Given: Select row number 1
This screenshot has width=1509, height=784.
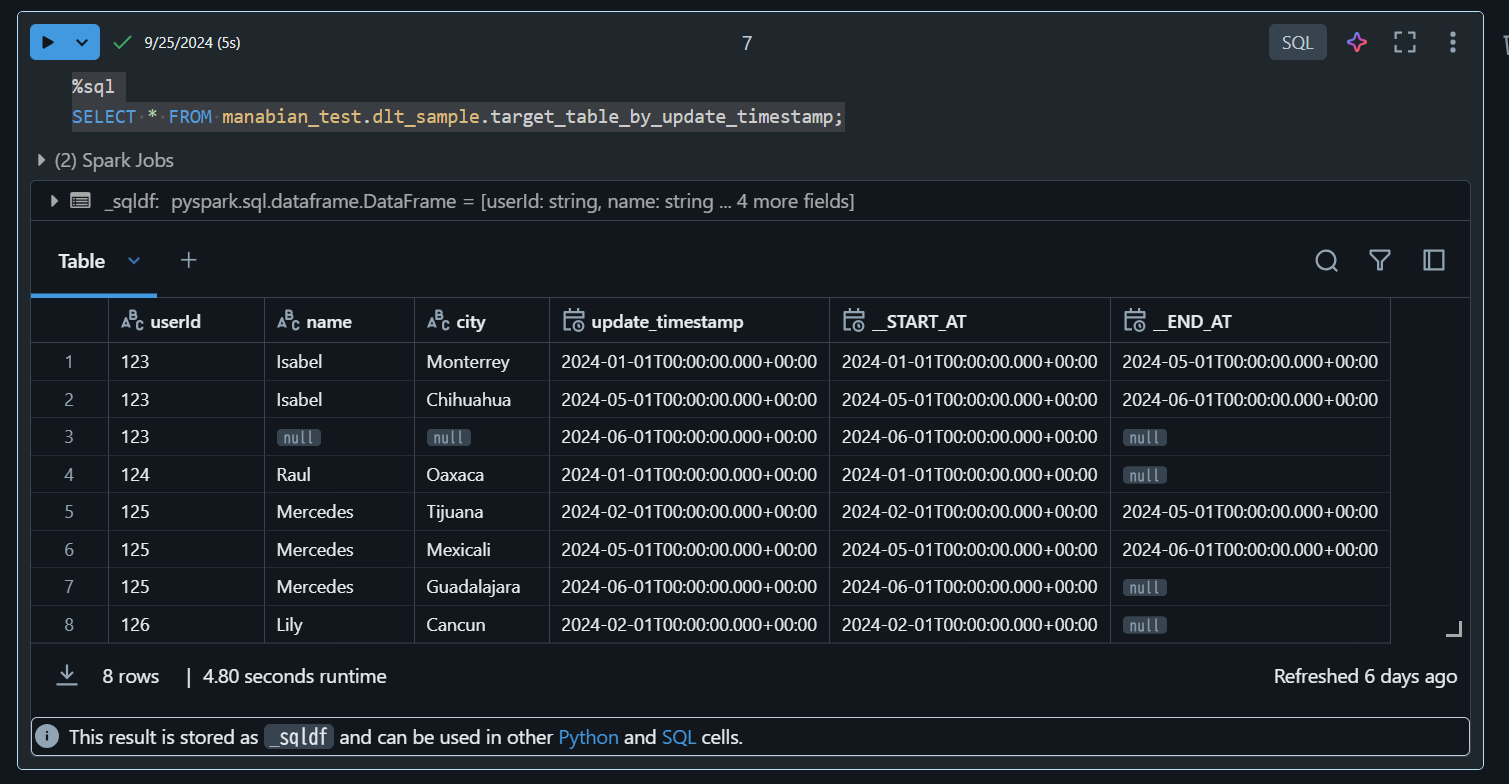Looking at the screenshot, I should tap(69, 361).
